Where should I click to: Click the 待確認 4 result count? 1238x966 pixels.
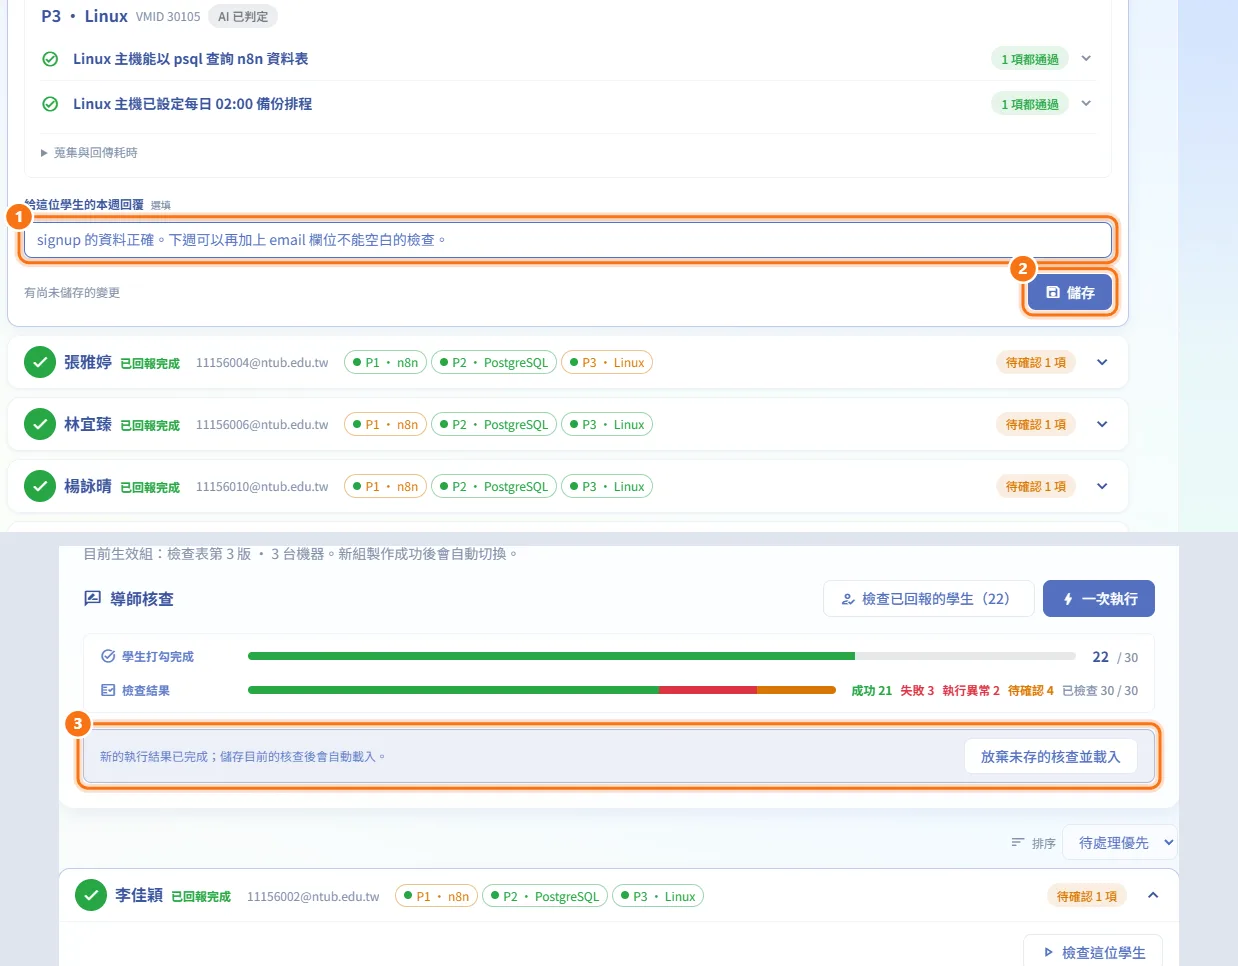pos(1031,691)
